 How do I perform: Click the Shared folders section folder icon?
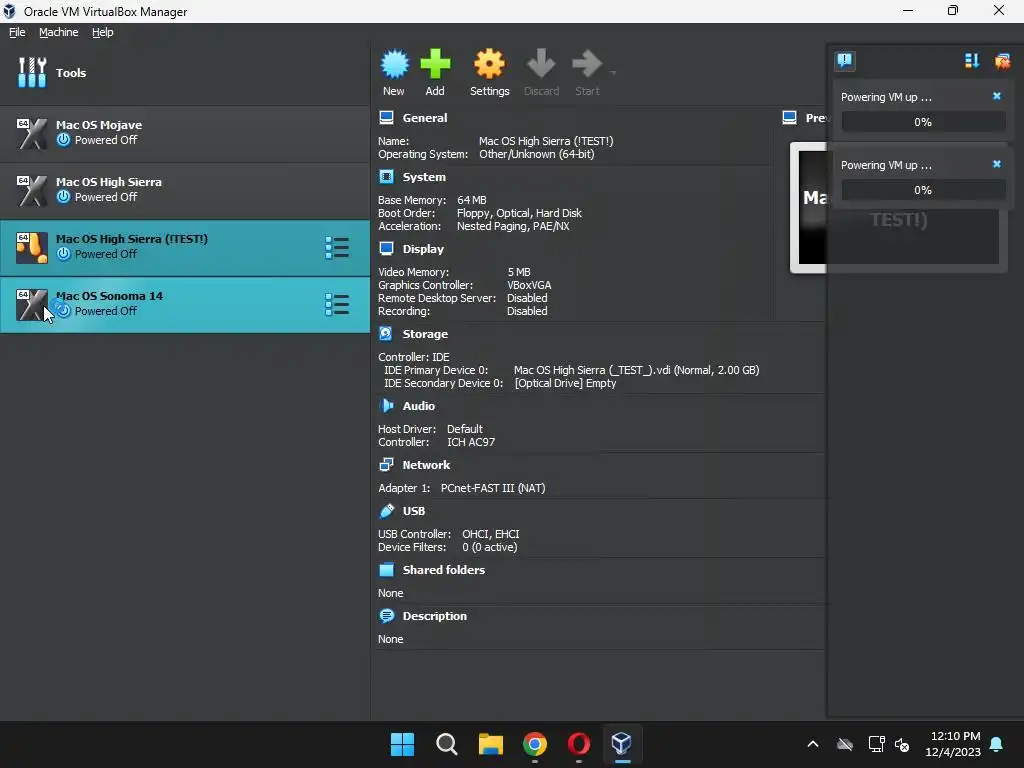click(x=387, y=569)
